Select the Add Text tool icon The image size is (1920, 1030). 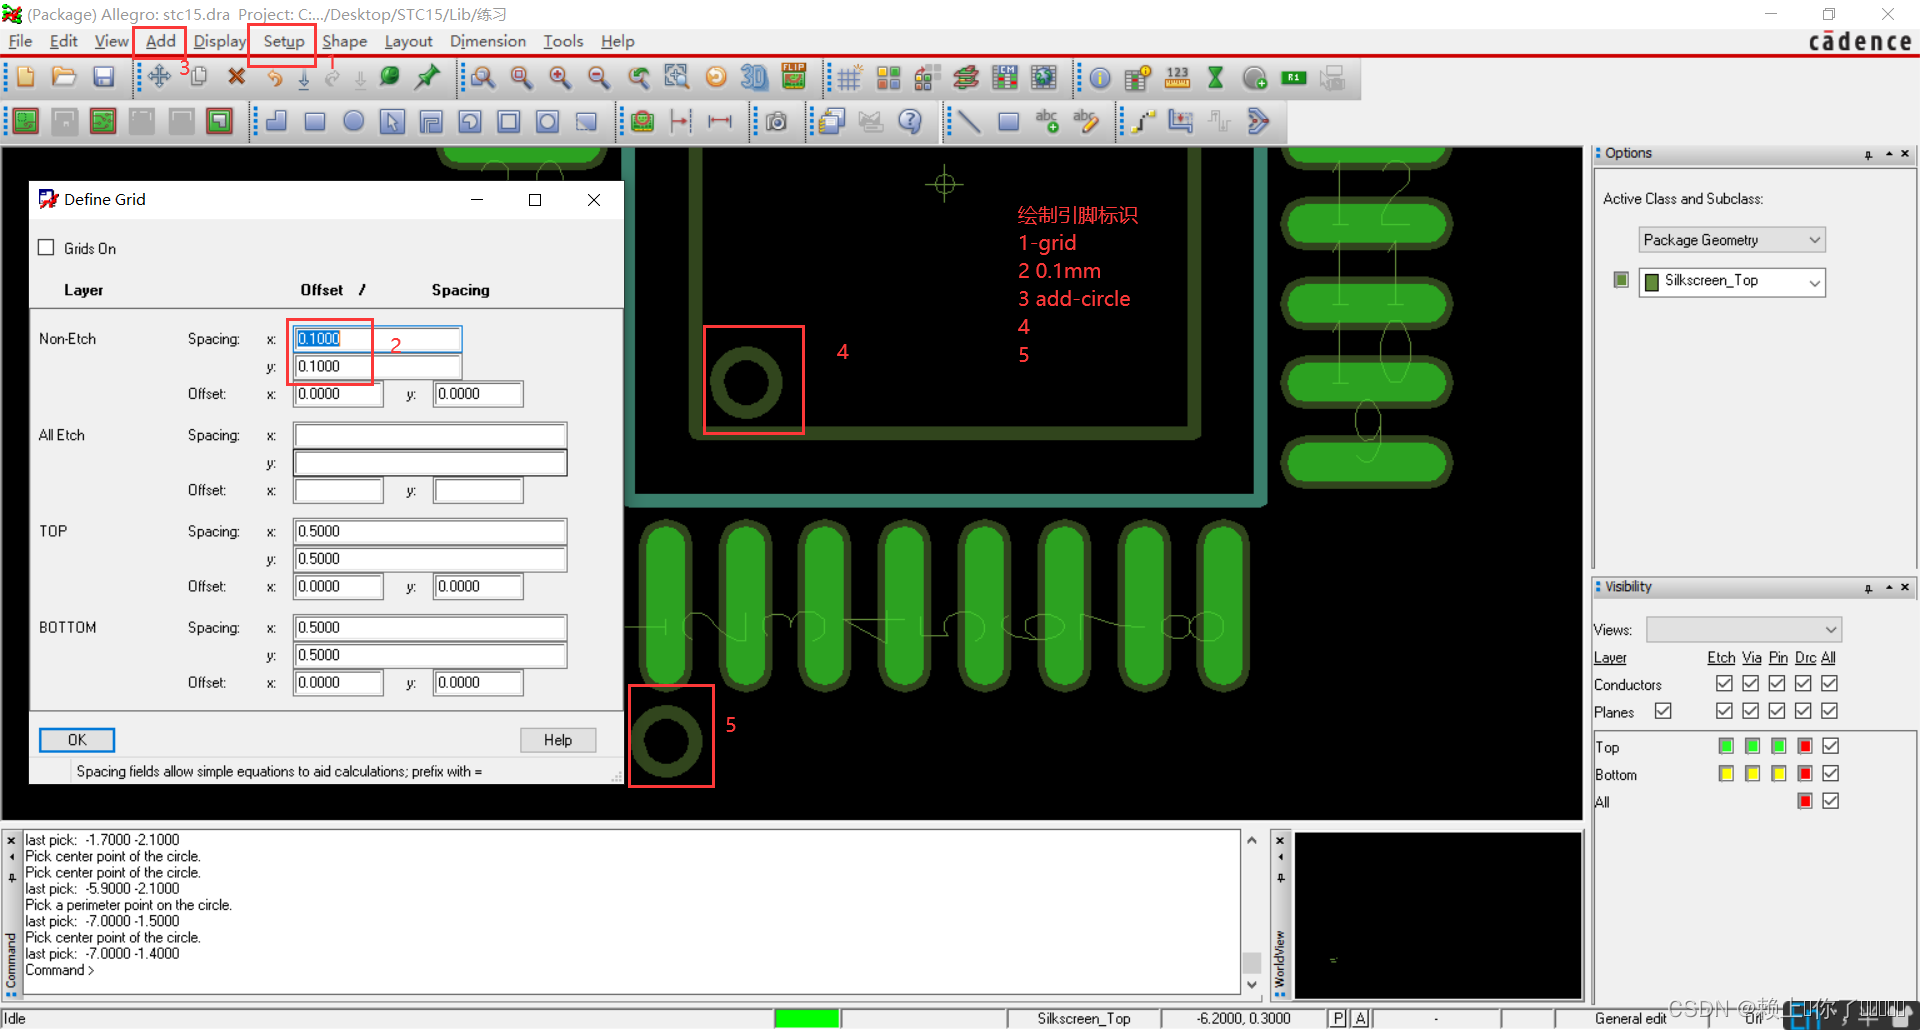click(x=1047, y=121)
